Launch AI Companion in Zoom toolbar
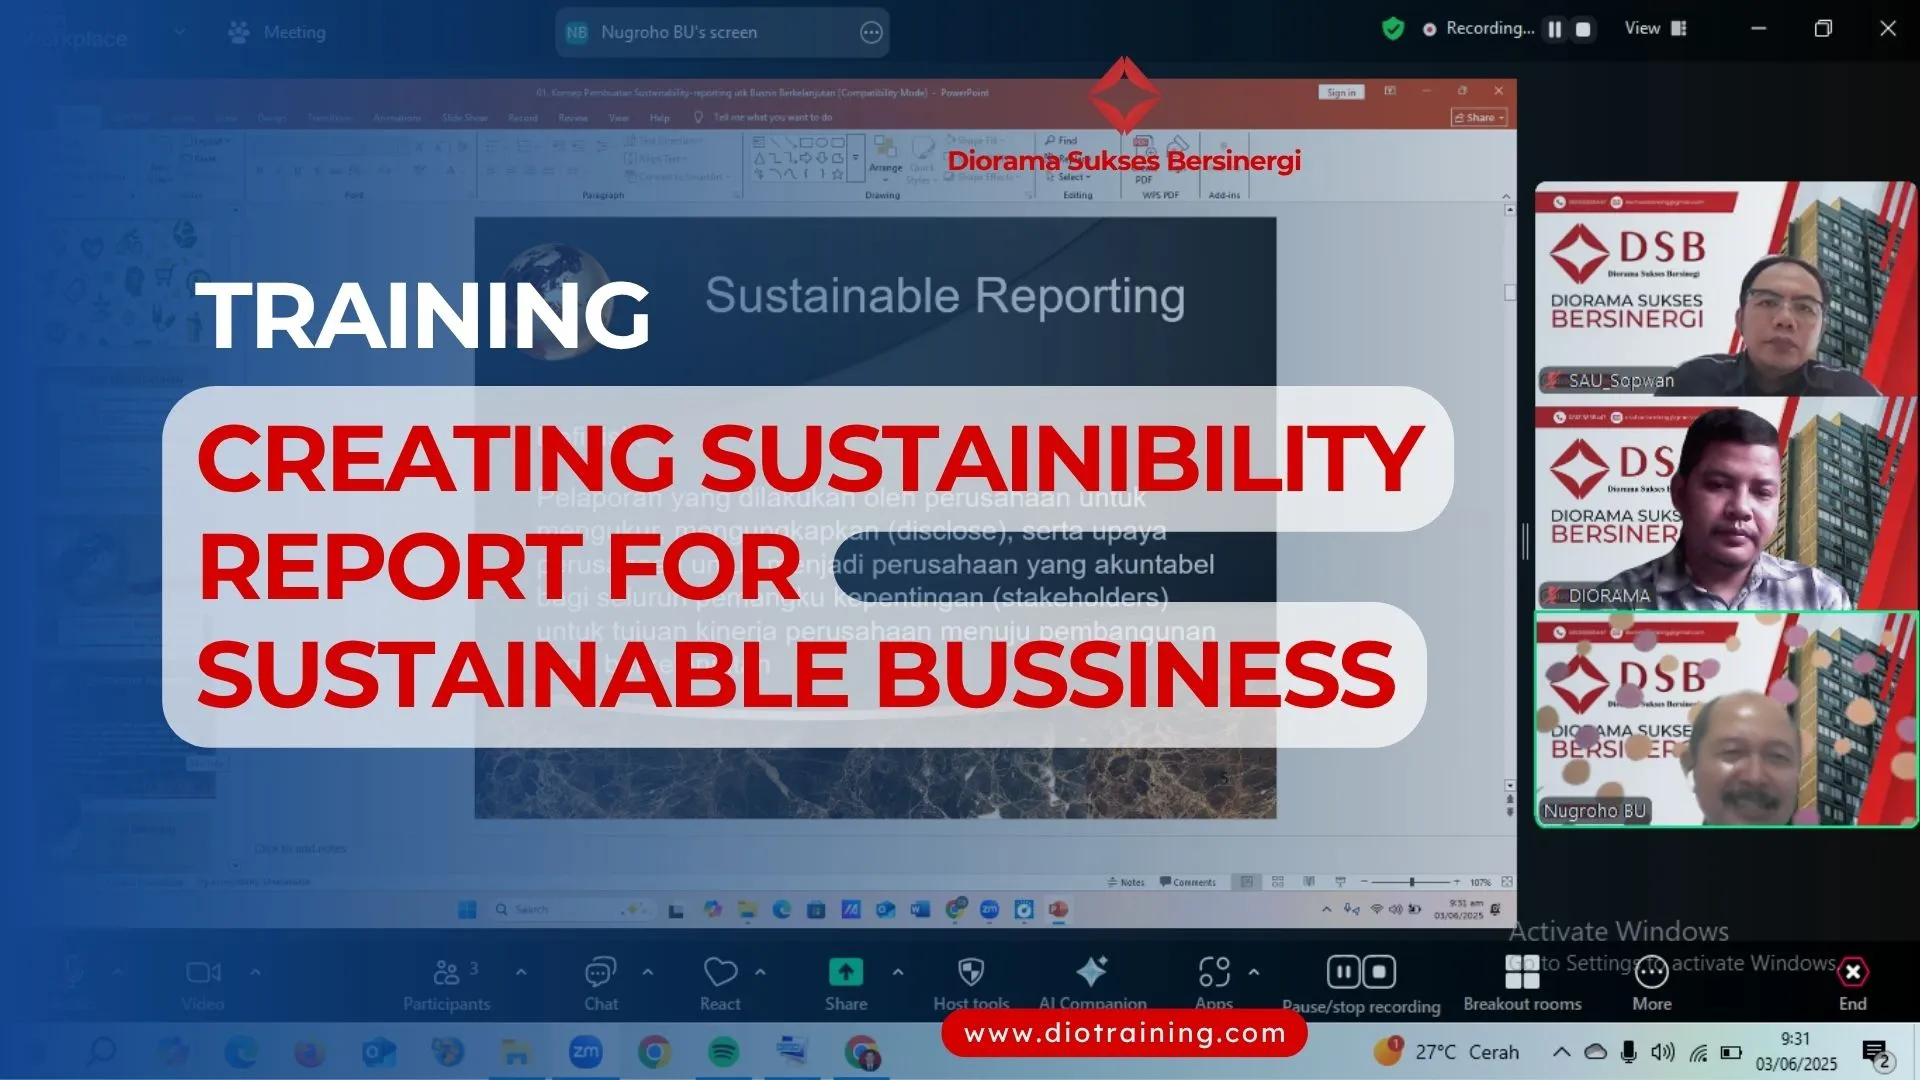 pos(1092,984)
